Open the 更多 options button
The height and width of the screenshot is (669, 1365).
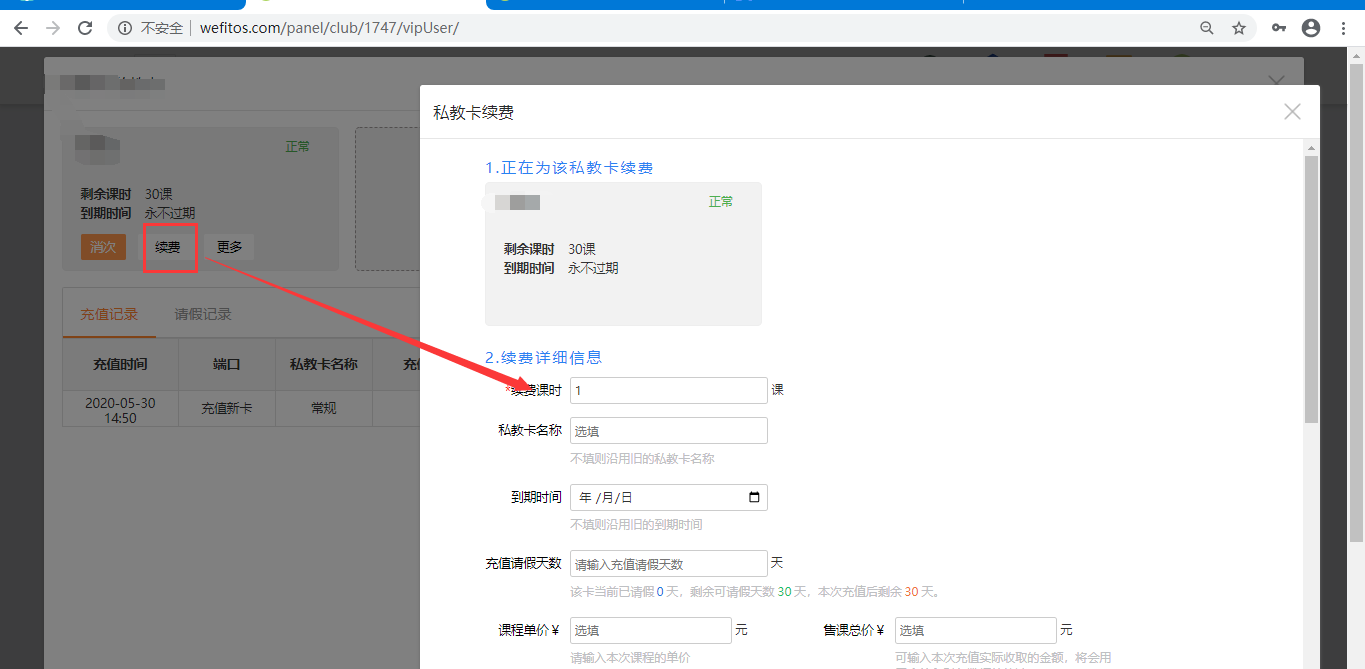click(230, 247)
